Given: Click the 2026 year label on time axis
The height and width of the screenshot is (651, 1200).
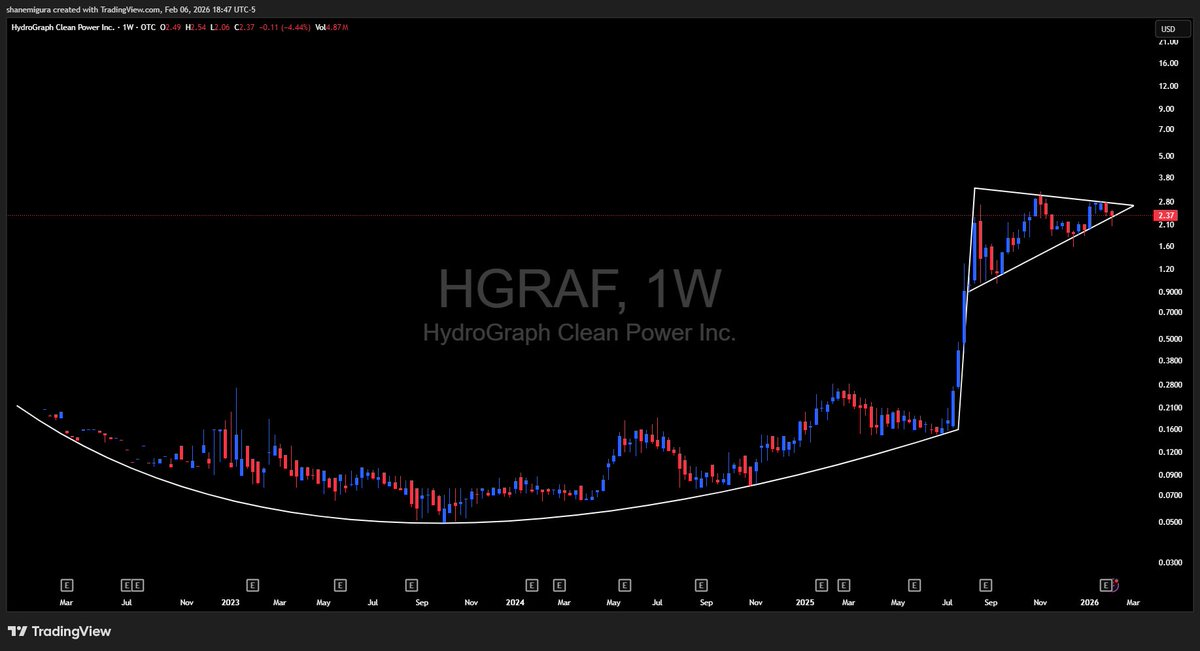Looking at the screenshot, I should click(1090, 603).
